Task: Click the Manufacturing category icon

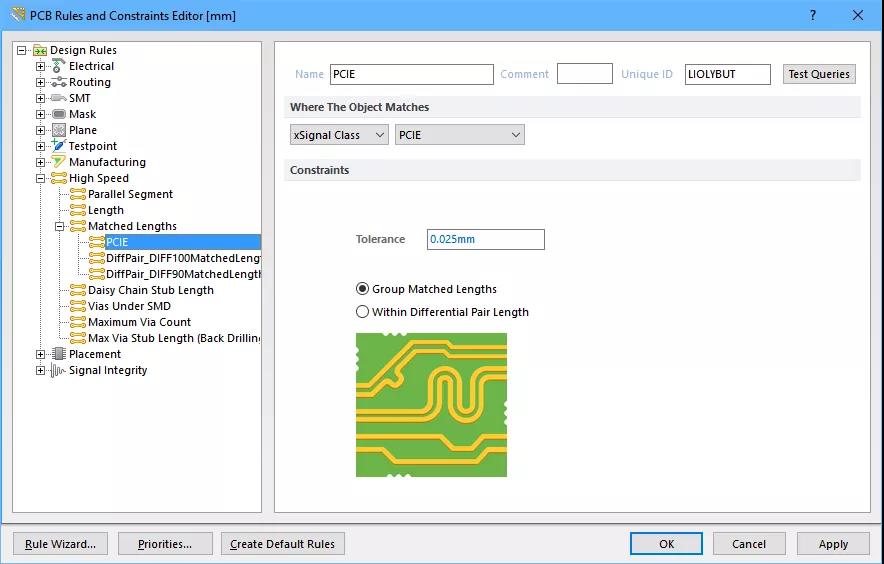Action: tap(58, 162)
